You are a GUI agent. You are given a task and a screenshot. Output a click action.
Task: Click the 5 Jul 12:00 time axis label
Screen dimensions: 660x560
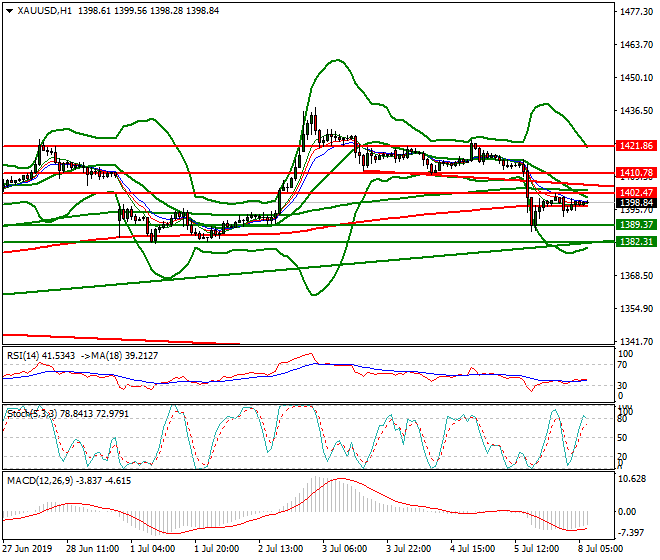pos(537,549)
